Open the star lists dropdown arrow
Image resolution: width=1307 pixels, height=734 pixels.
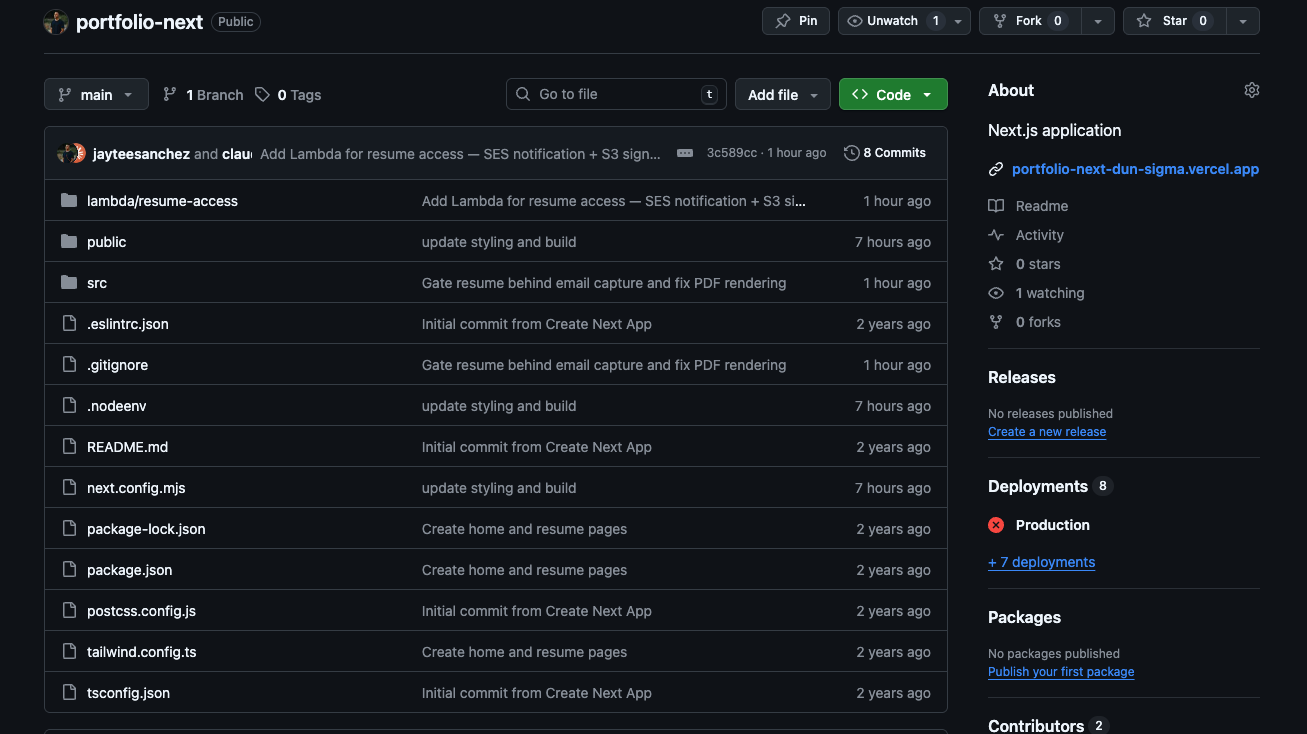(1243, 21)
